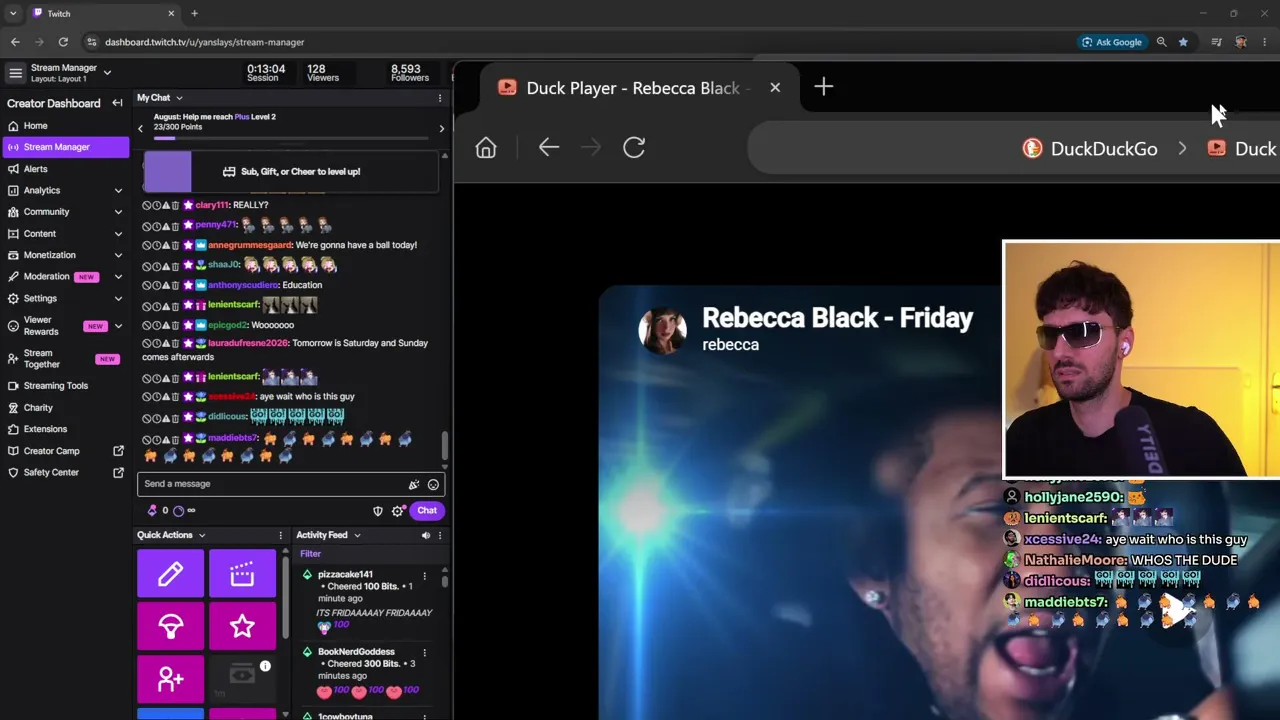This screenshot has height=720, width=1280.
Task: Click the Ask Google button
Action: click(1111, 42)
